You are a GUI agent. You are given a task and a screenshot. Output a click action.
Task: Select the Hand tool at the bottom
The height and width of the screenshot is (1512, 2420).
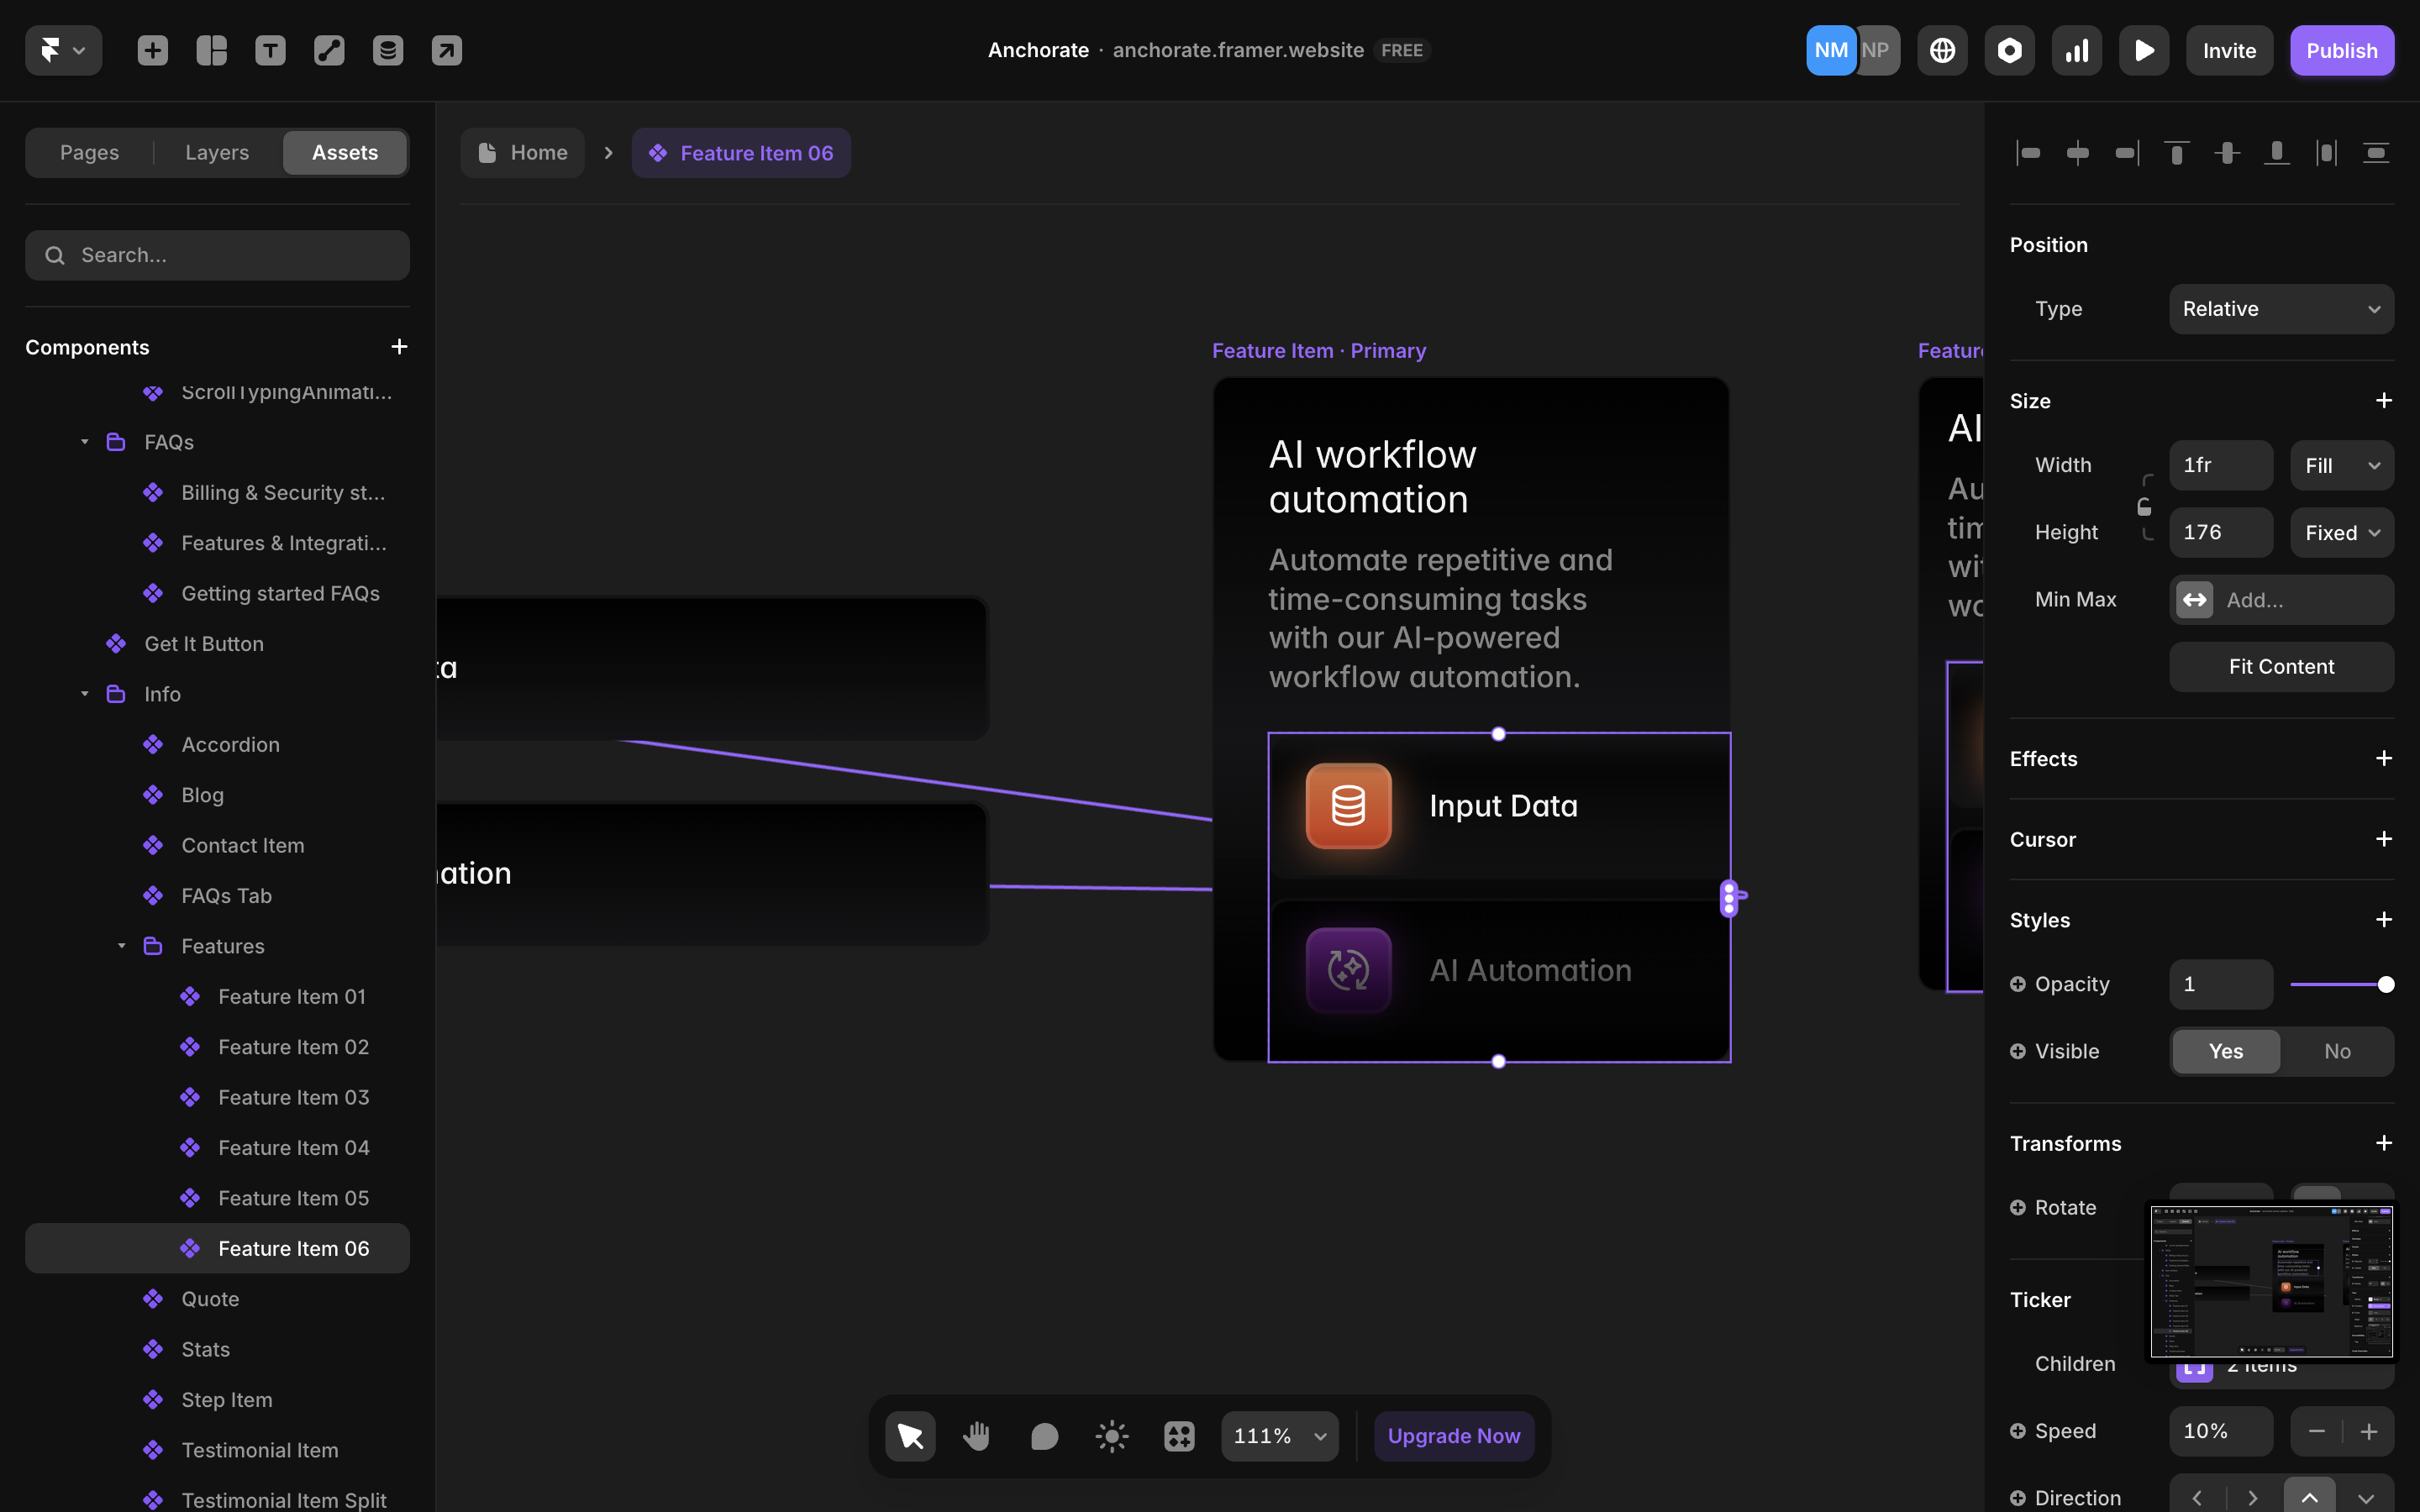coord(977,1435)
